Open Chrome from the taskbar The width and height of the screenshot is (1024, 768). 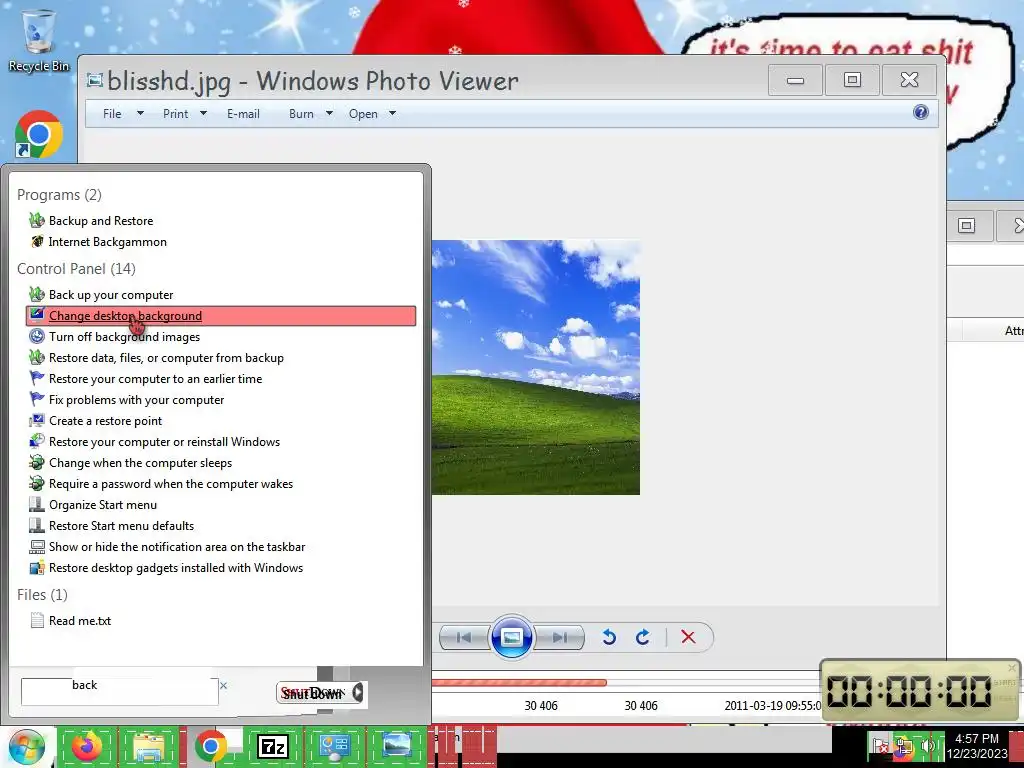[210, 746]
